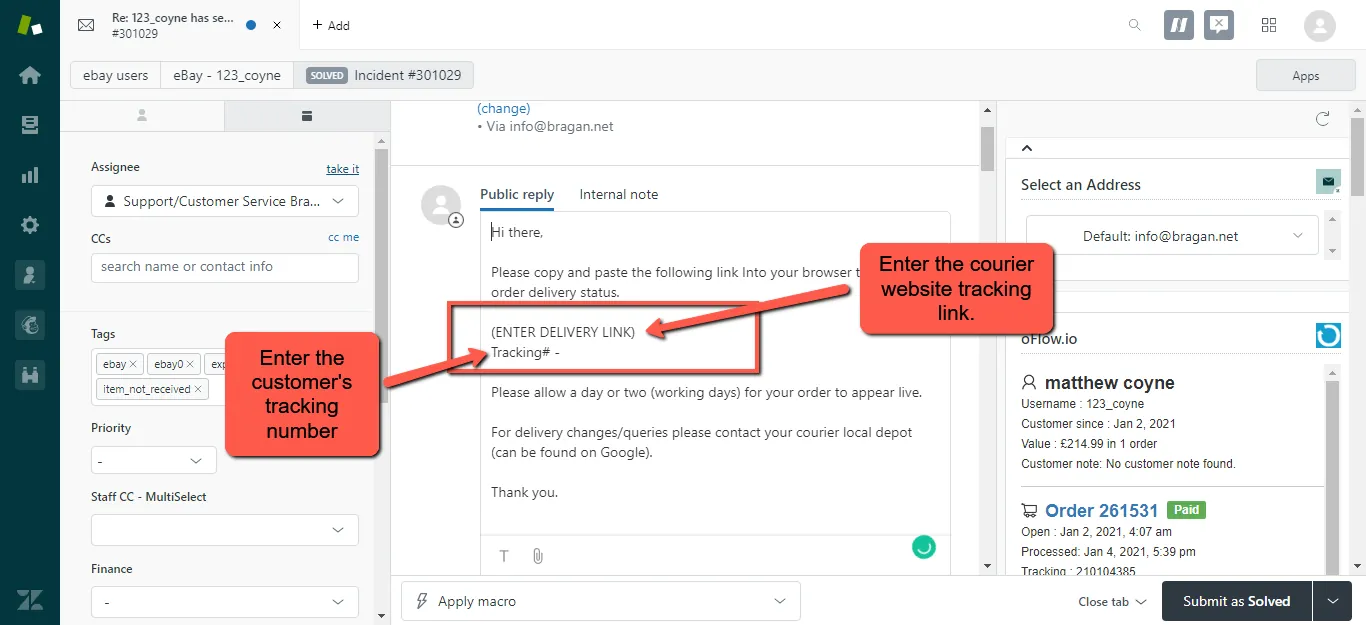
Task: Click the eBay - 123_coyne breadcrumb
Action: tap(227, 75)
